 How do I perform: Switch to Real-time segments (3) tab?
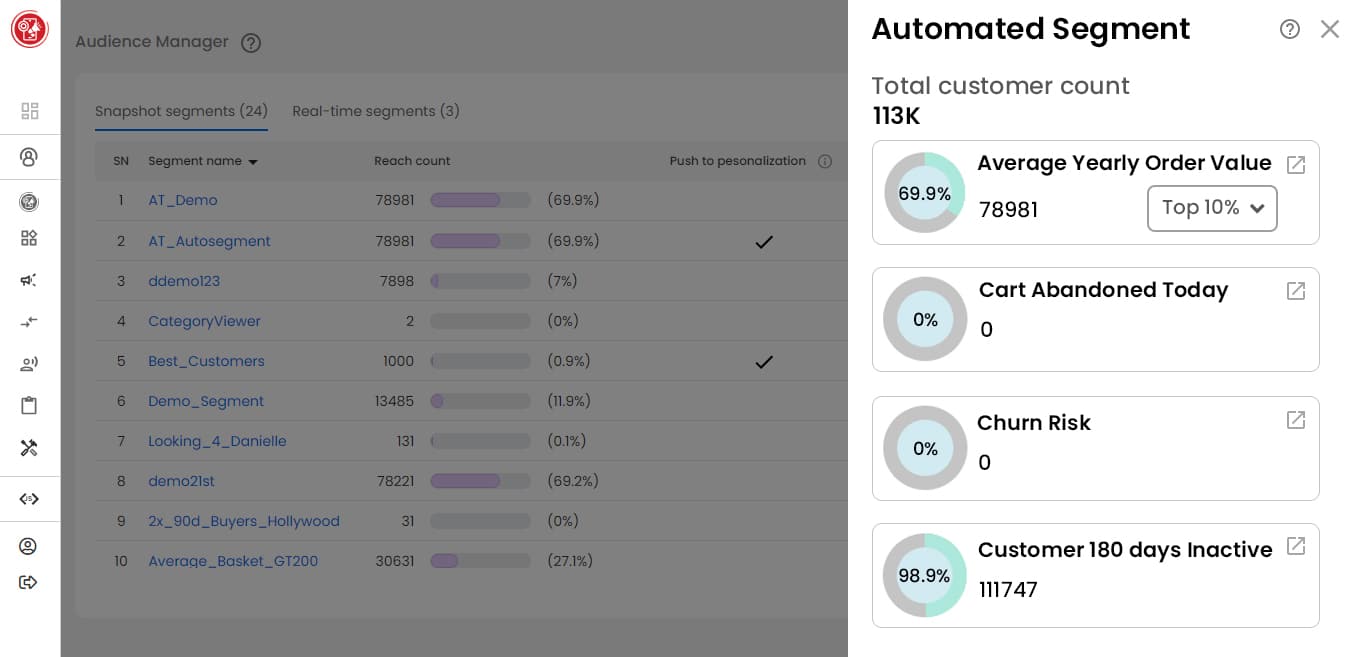[x=376, y=111]
